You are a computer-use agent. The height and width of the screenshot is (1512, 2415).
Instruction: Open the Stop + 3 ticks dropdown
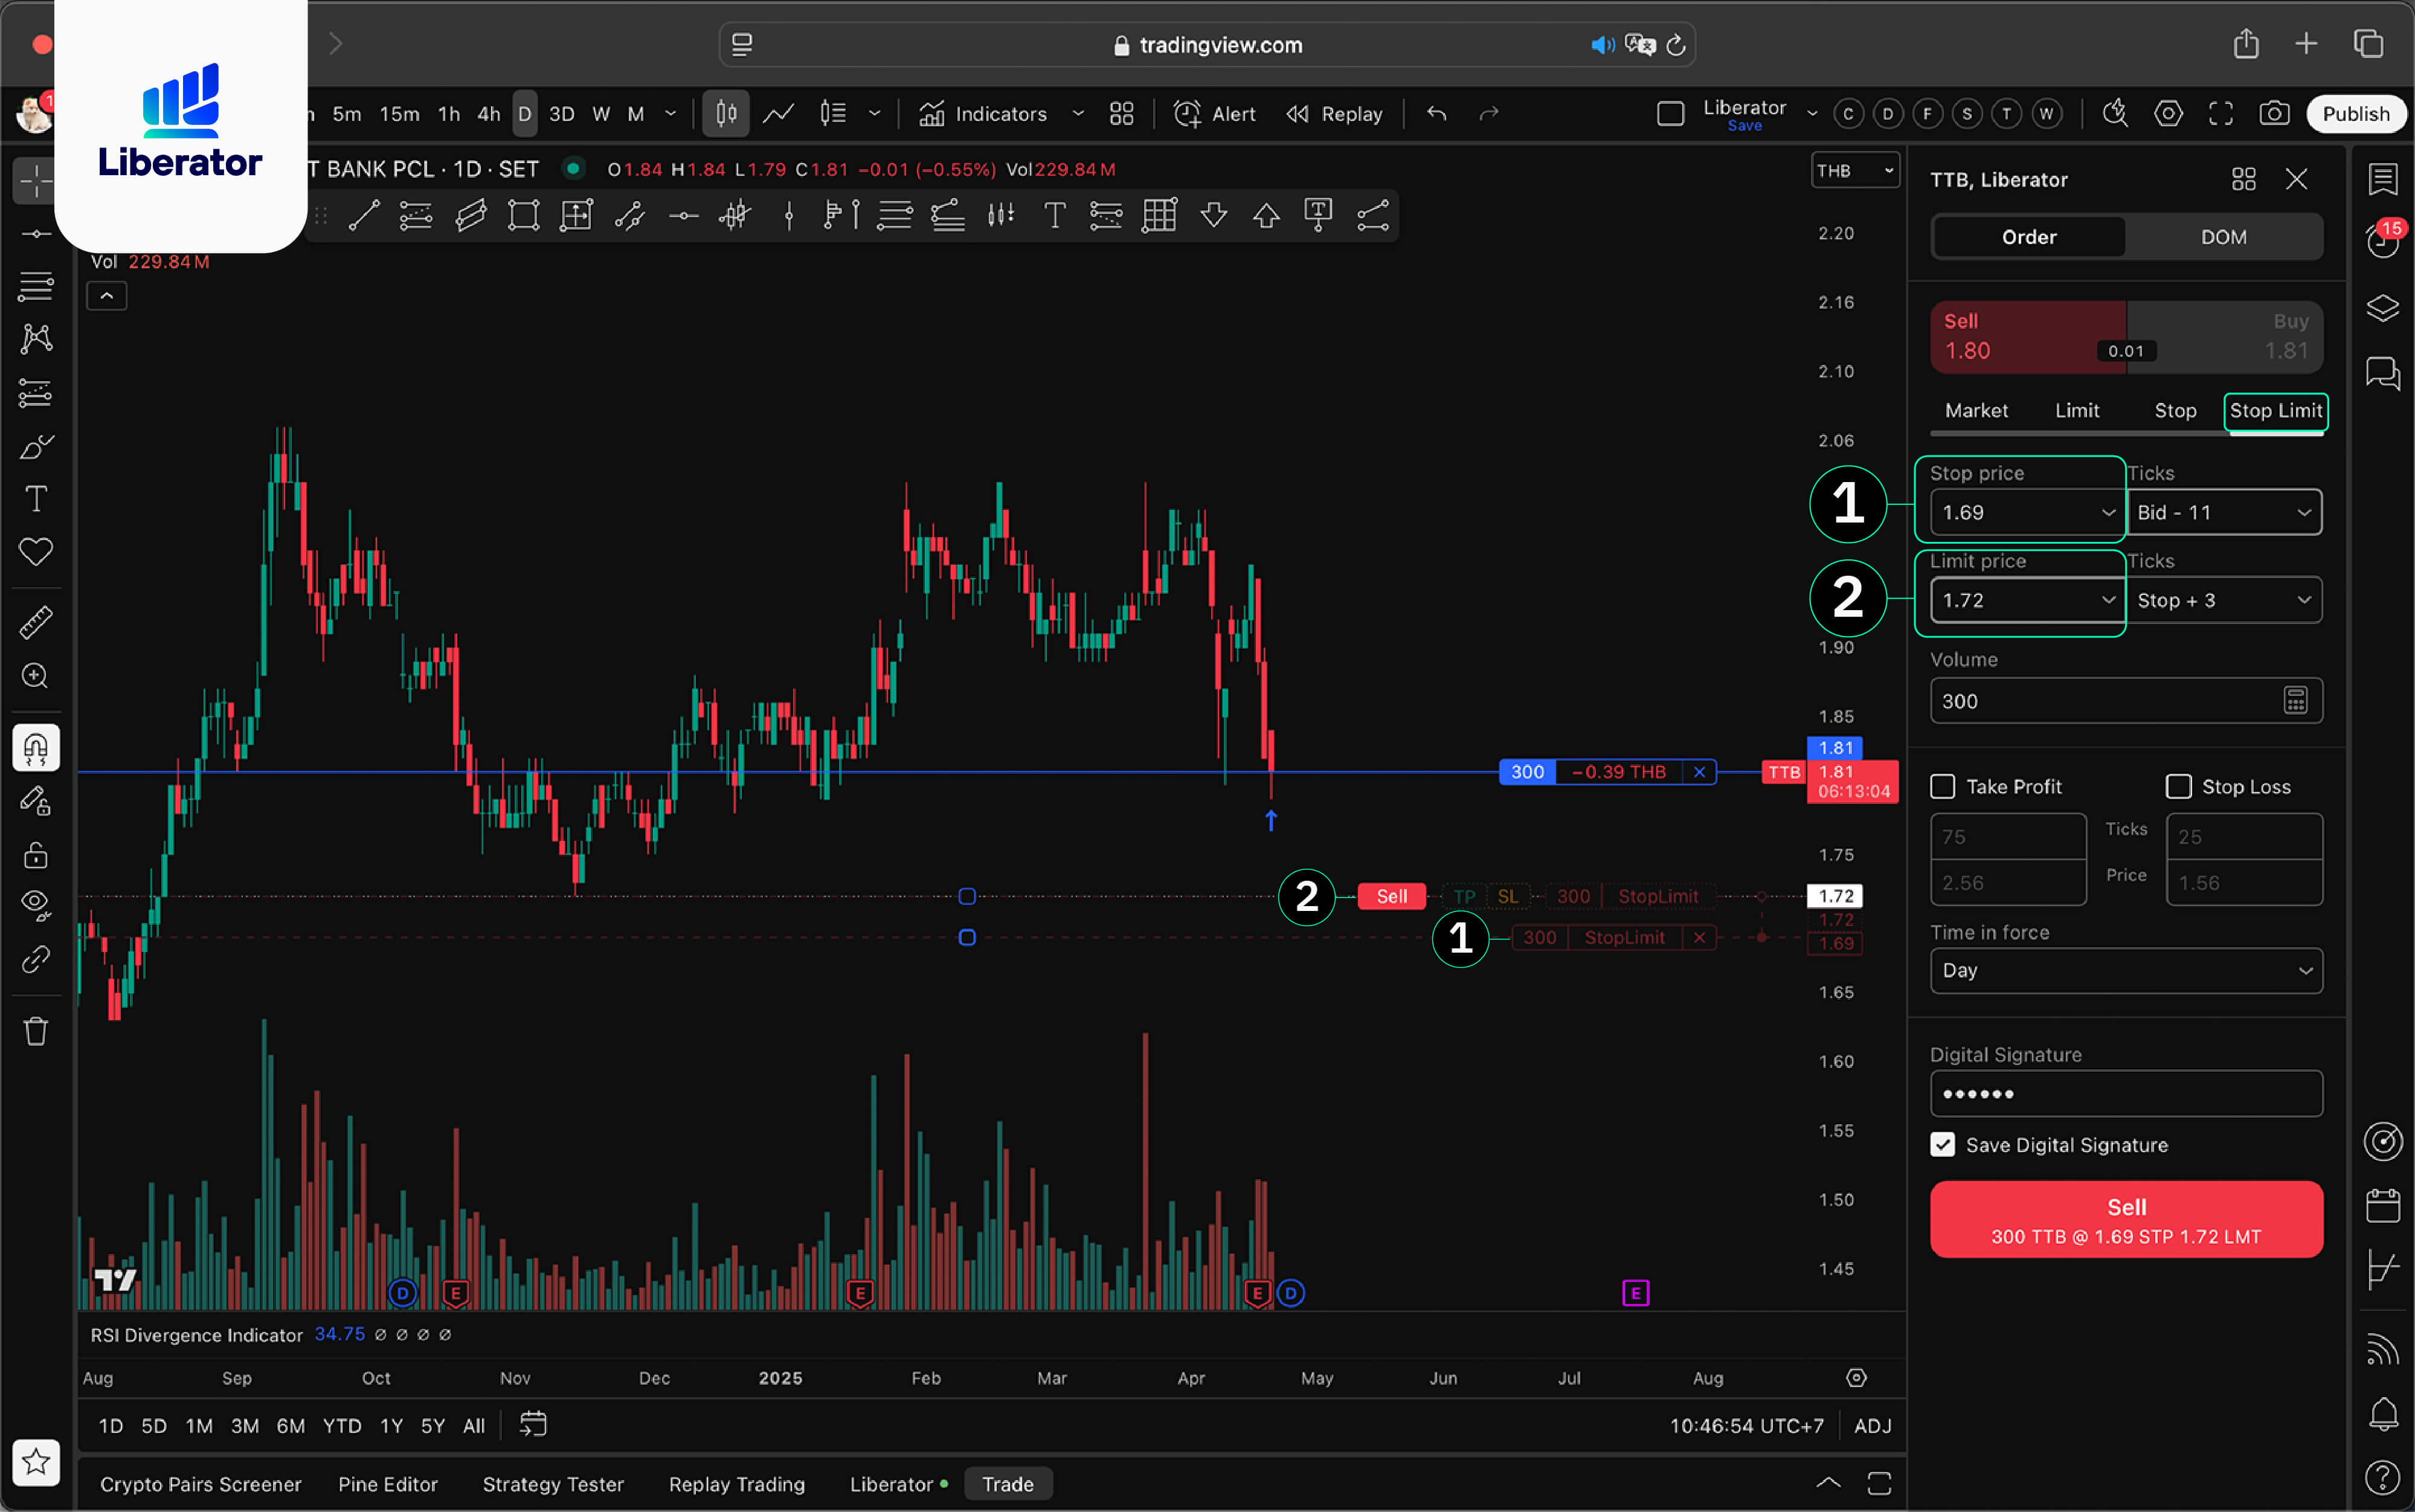coord(2224,600)
